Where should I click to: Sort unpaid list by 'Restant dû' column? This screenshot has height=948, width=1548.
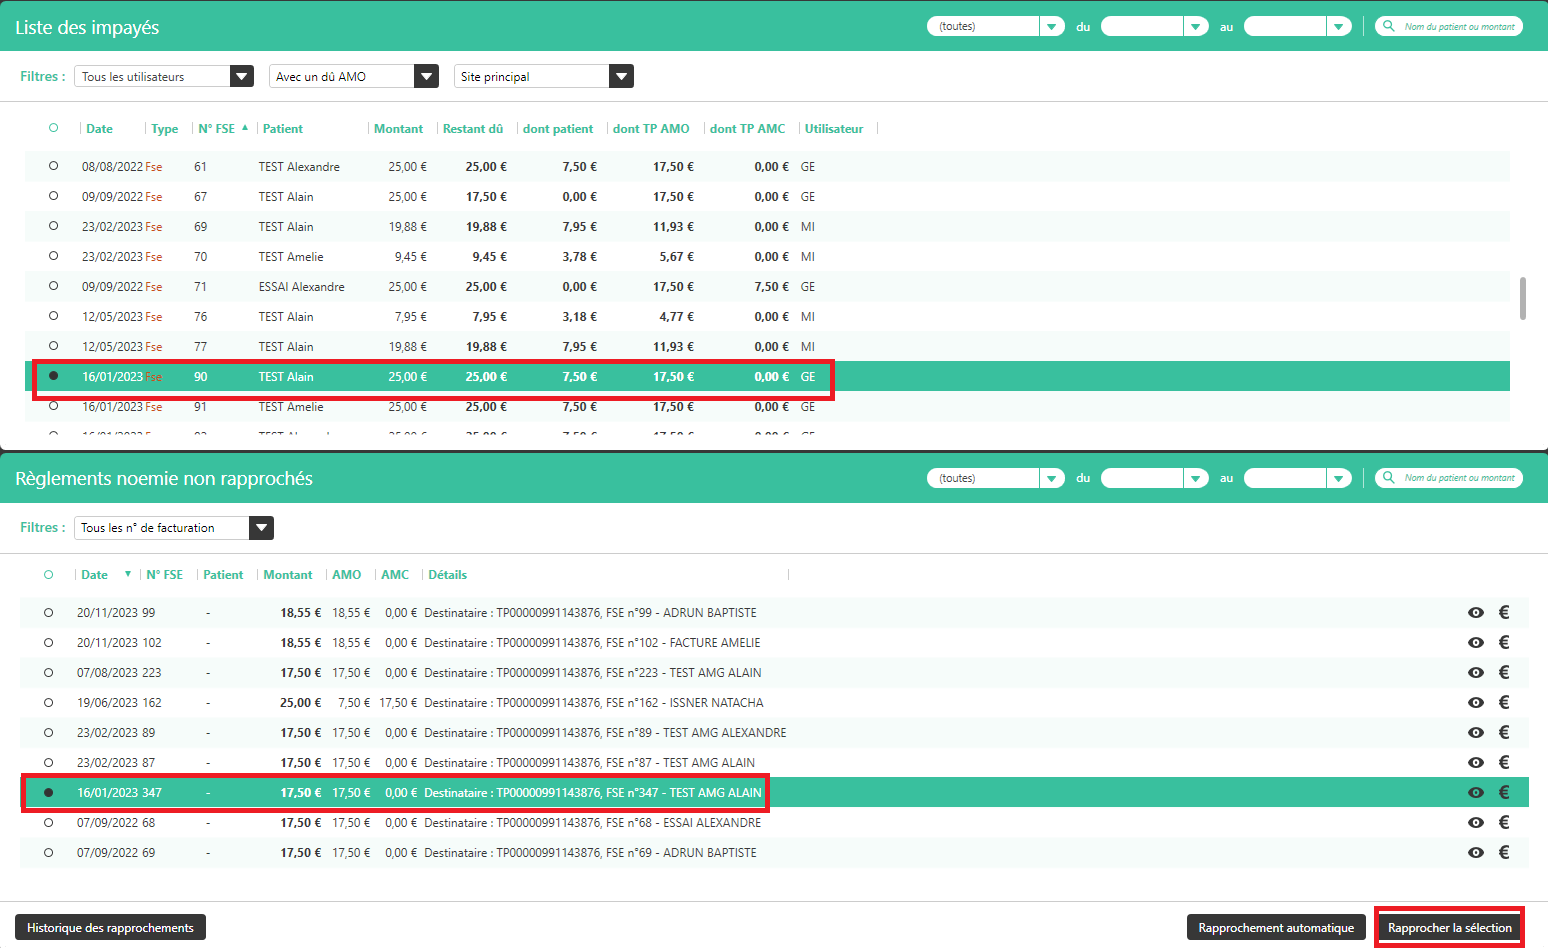472,129
